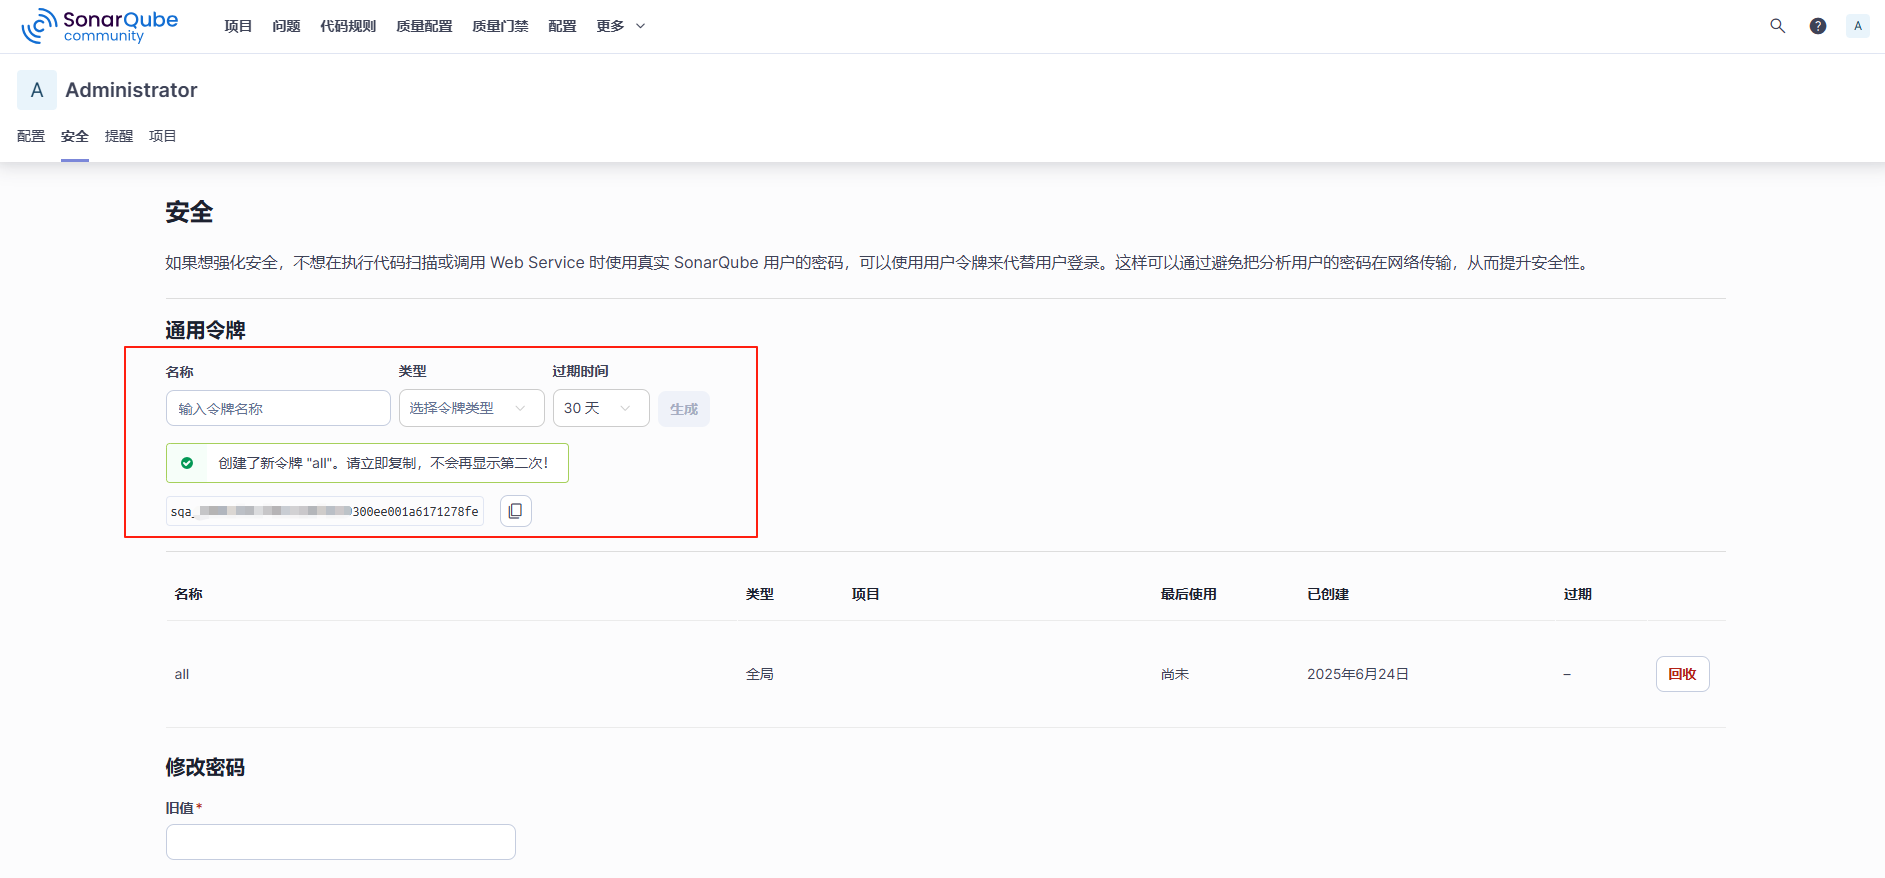Expand the 更多 menu

[x=620, y=26]
